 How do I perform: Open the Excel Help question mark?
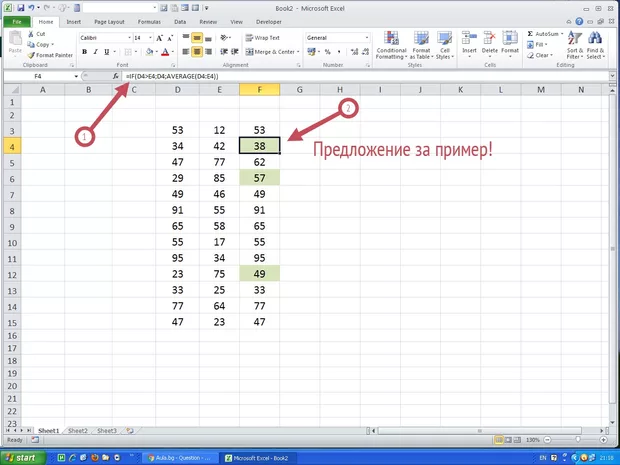pyautogui.click(x=579, y=22)
